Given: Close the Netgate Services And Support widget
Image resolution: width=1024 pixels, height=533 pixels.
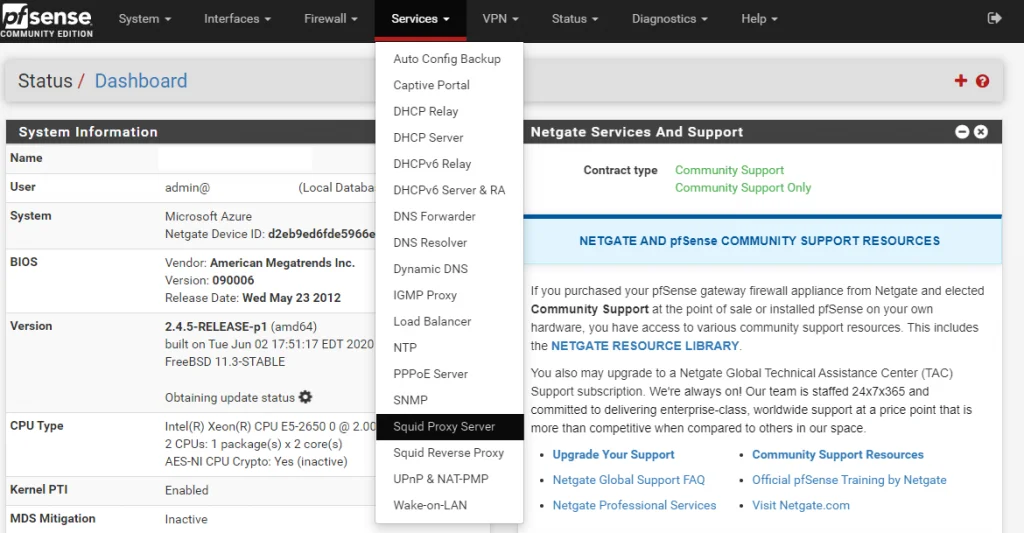Looking at the screenshot, I should (x=981, y=132).
